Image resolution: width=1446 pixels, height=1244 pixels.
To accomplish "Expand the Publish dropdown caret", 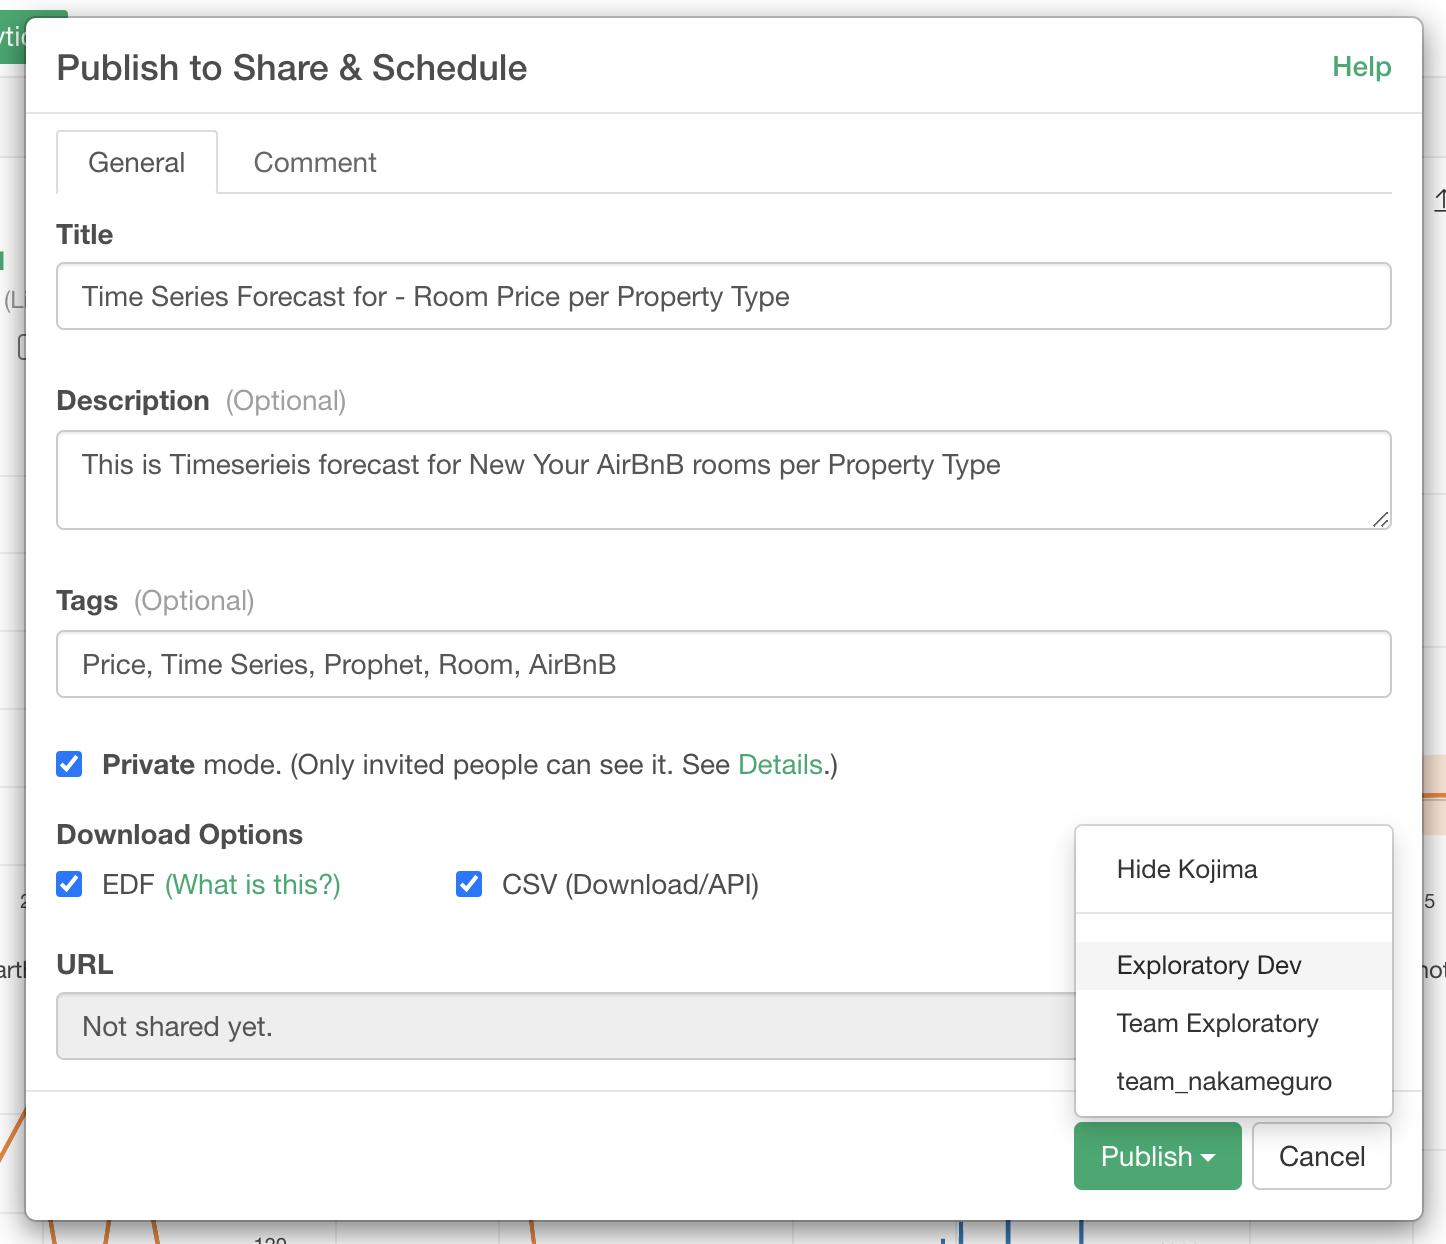I will pos(1209,1157).
